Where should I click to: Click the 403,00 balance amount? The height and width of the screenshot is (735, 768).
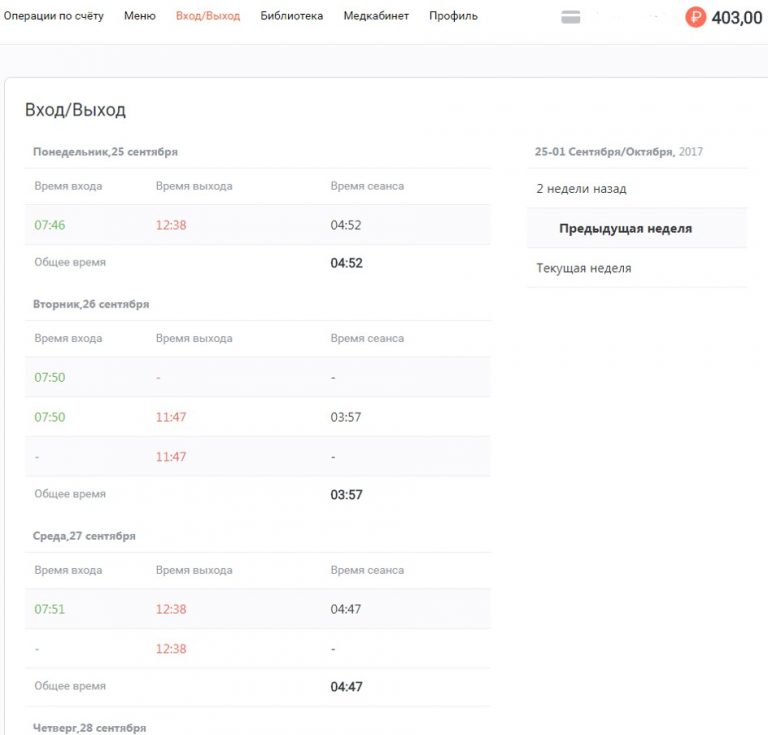tap(737, 18)
